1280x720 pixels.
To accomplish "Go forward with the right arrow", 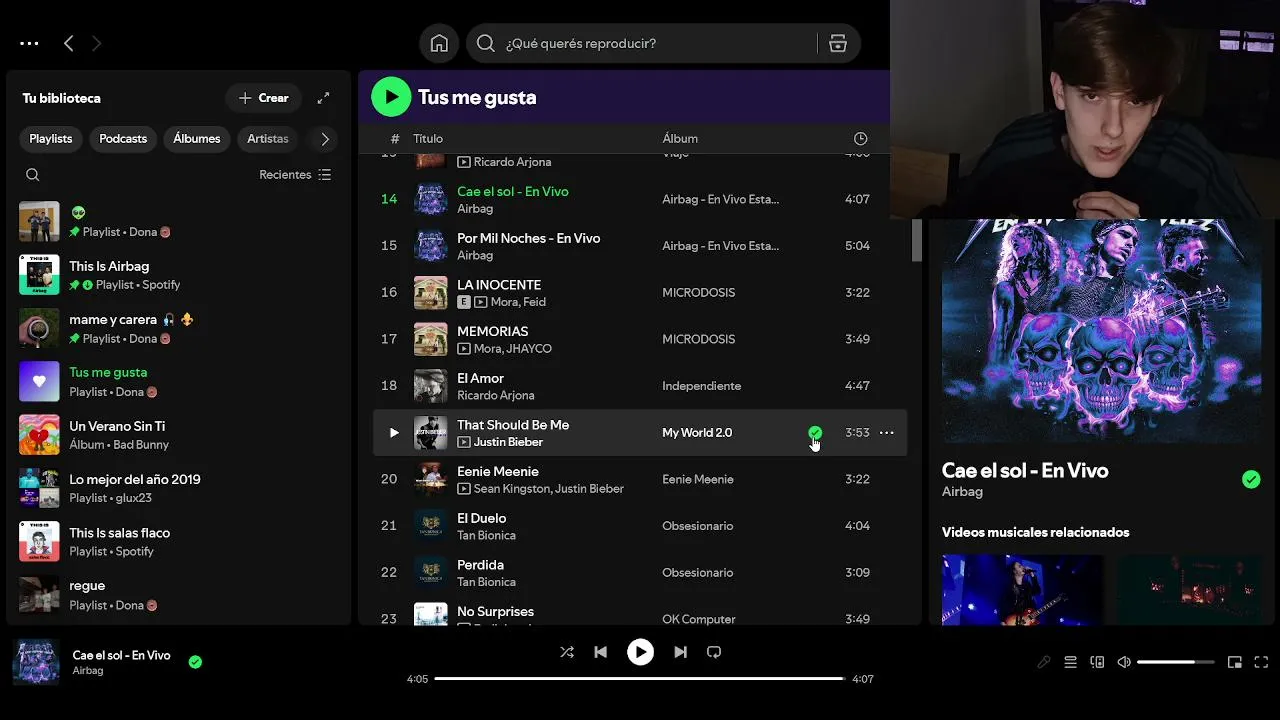I will pos(96,43).
